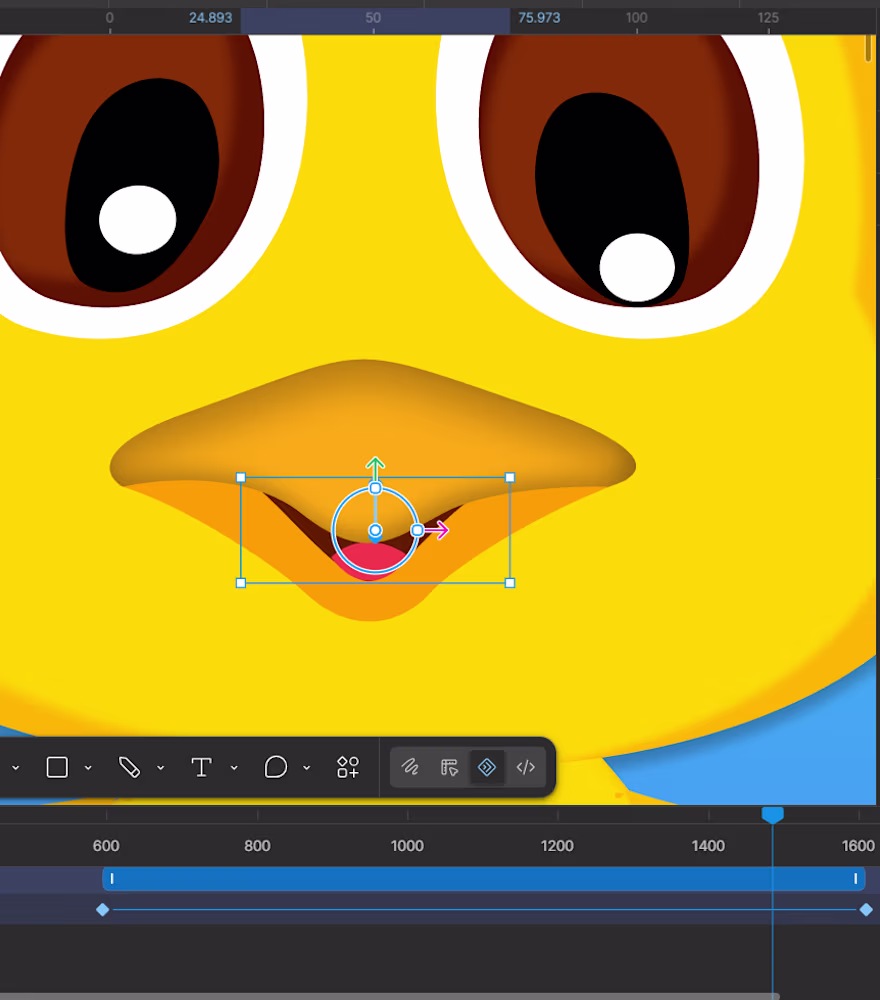Select the Pen tool
Image resolution: width=880 pixels, height=1000 pixels.
pyautogui.click(x=129, y=767)
